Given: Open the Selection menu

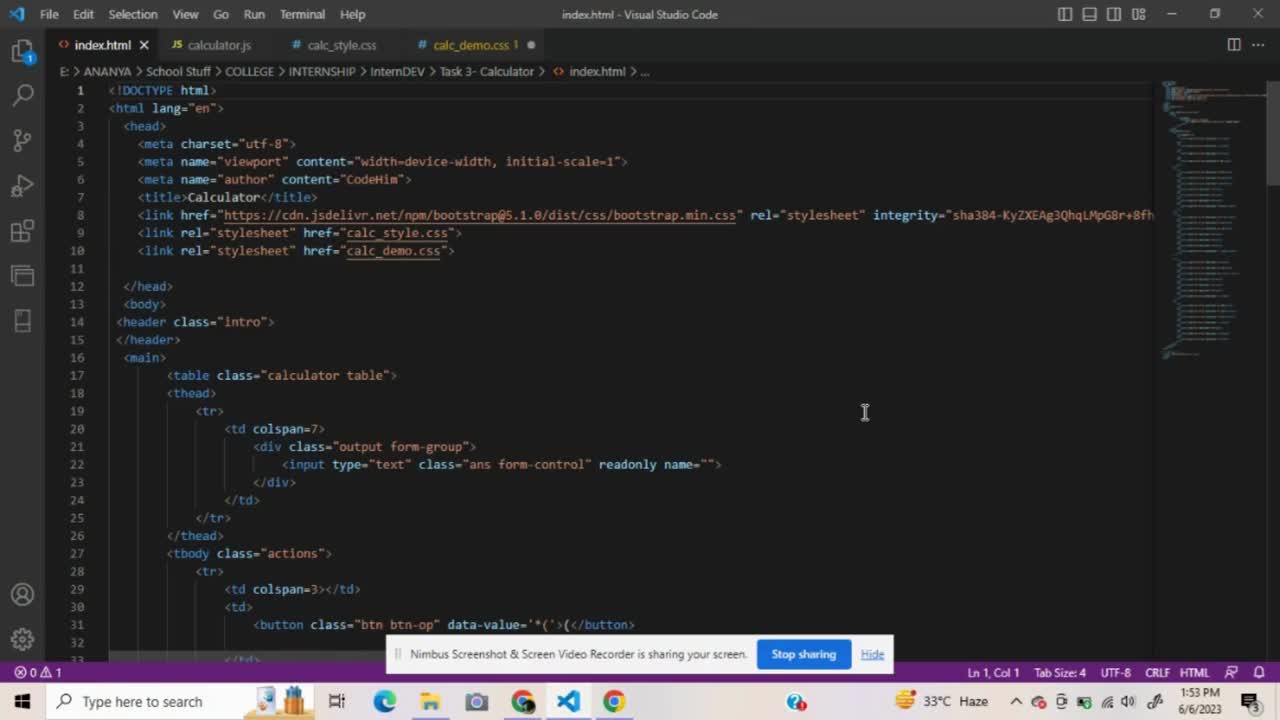Looking at the screenshot, I should pos(133,14).
